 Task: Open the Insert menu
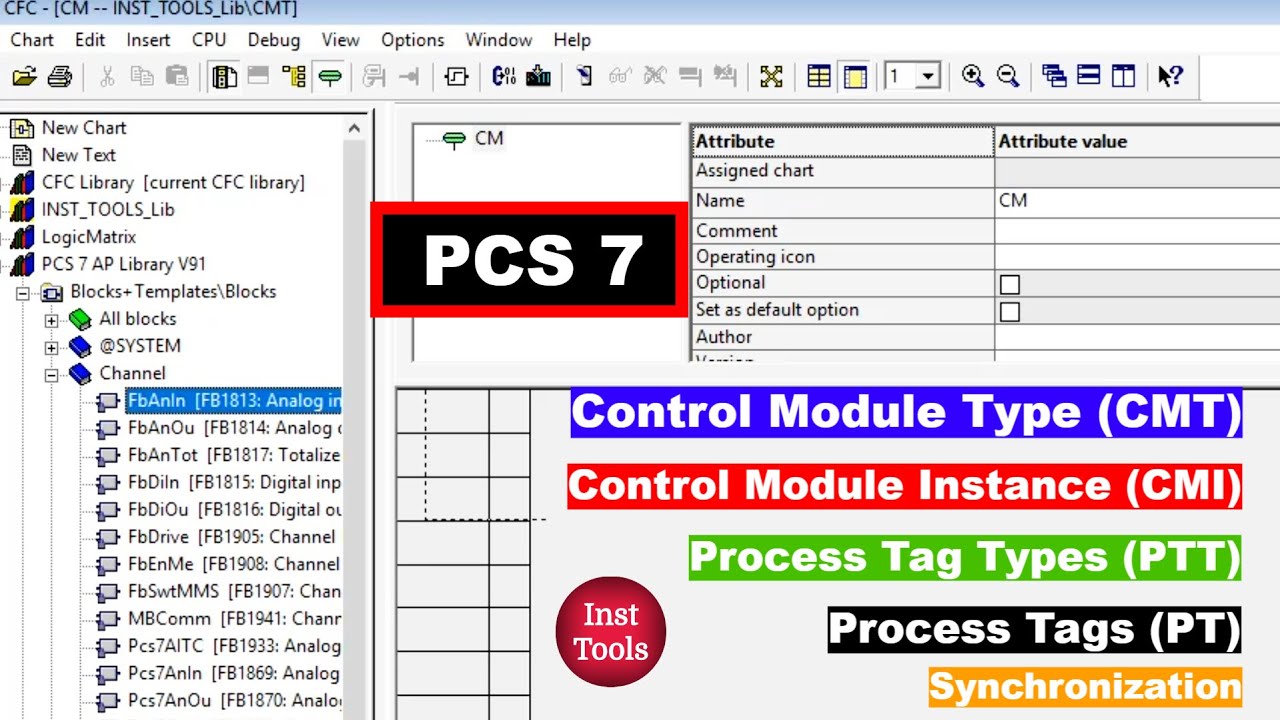click(x=148, y=40)
